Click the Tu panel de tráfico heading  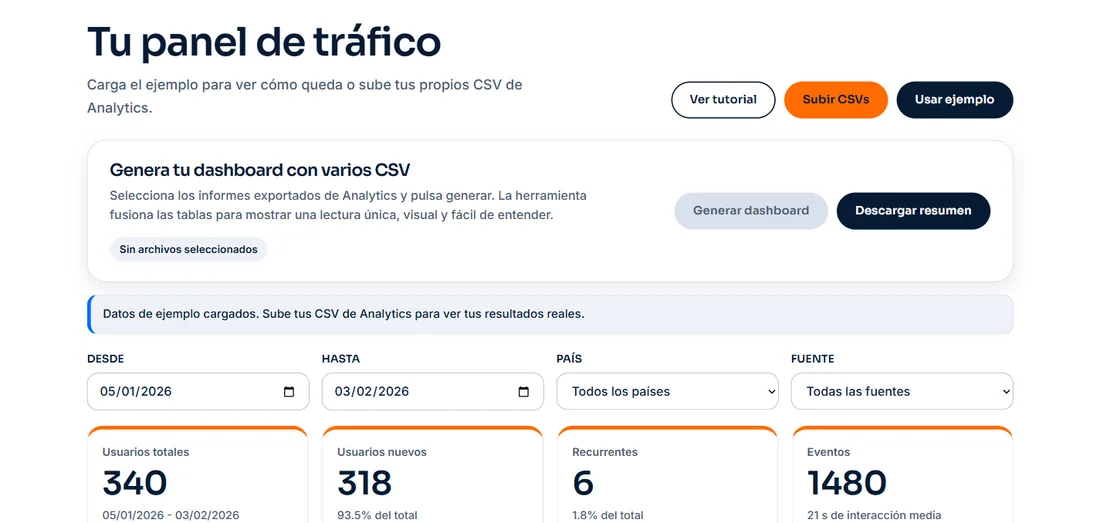click(x=264, y=42)
